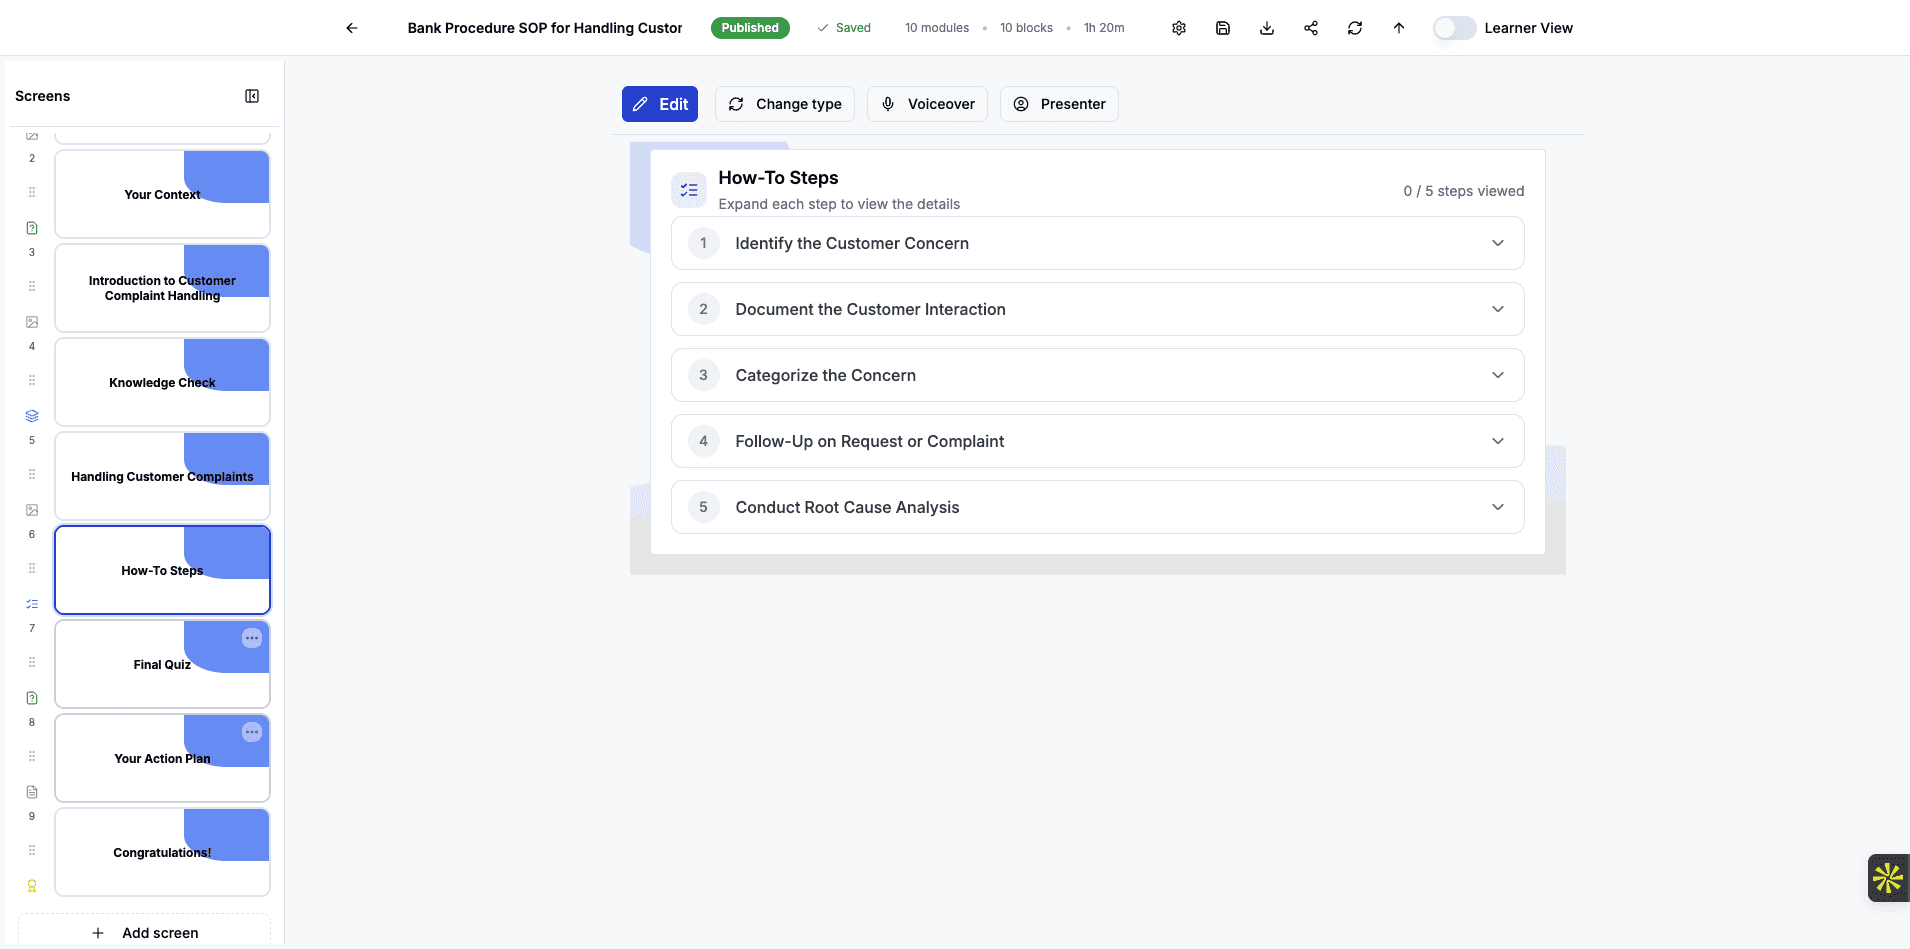Click step number 1 circle badge

click(x=703, y=243)
